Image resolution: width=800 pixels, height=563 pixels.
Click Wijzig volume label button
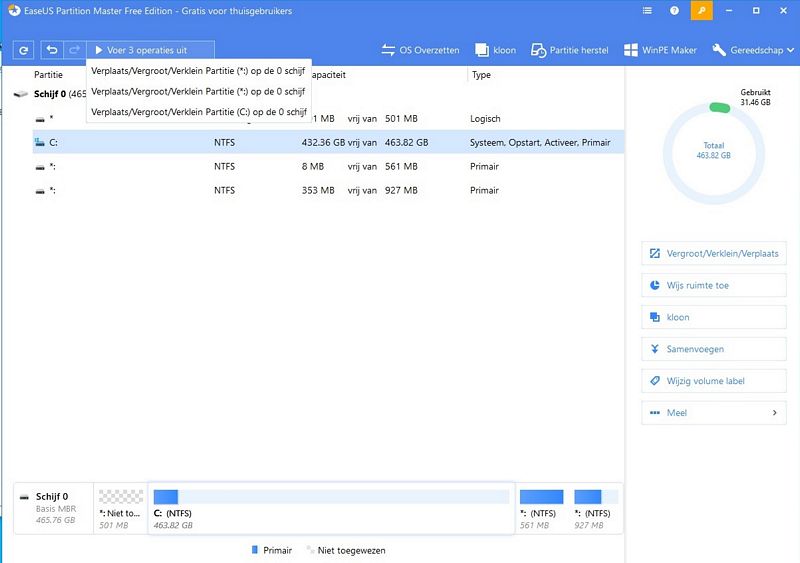[x=714, y=381]
